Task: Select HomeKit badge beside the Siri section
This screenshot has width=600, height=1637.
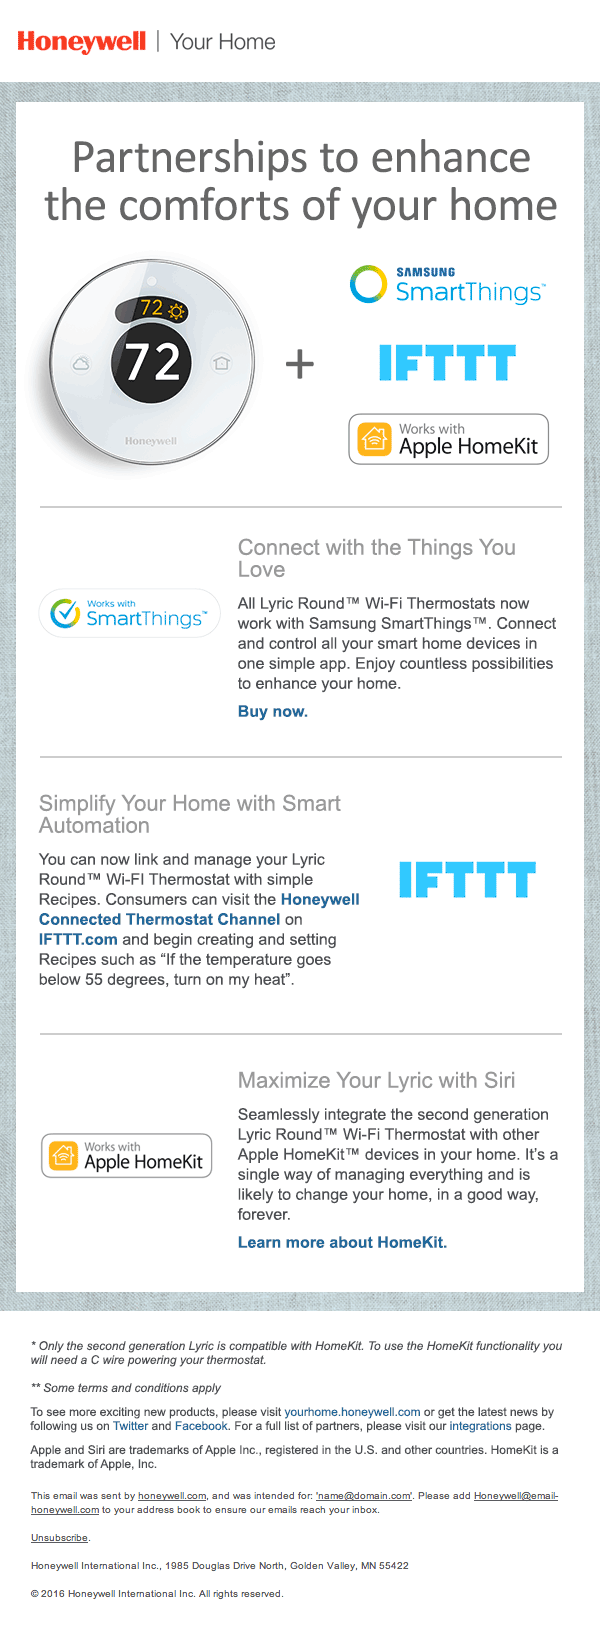Action: click(x=127, y=1156)
